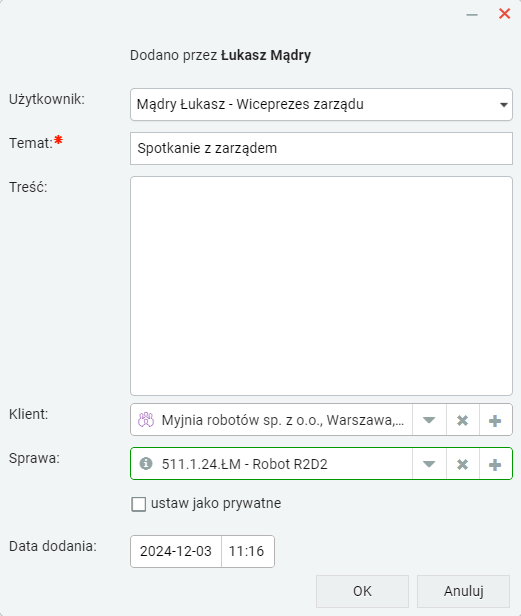Viewport: 521px width, 616px height.
Task: Click the 'Data dodania:' label
Action: pyautogui.click(x=53, y=546)
